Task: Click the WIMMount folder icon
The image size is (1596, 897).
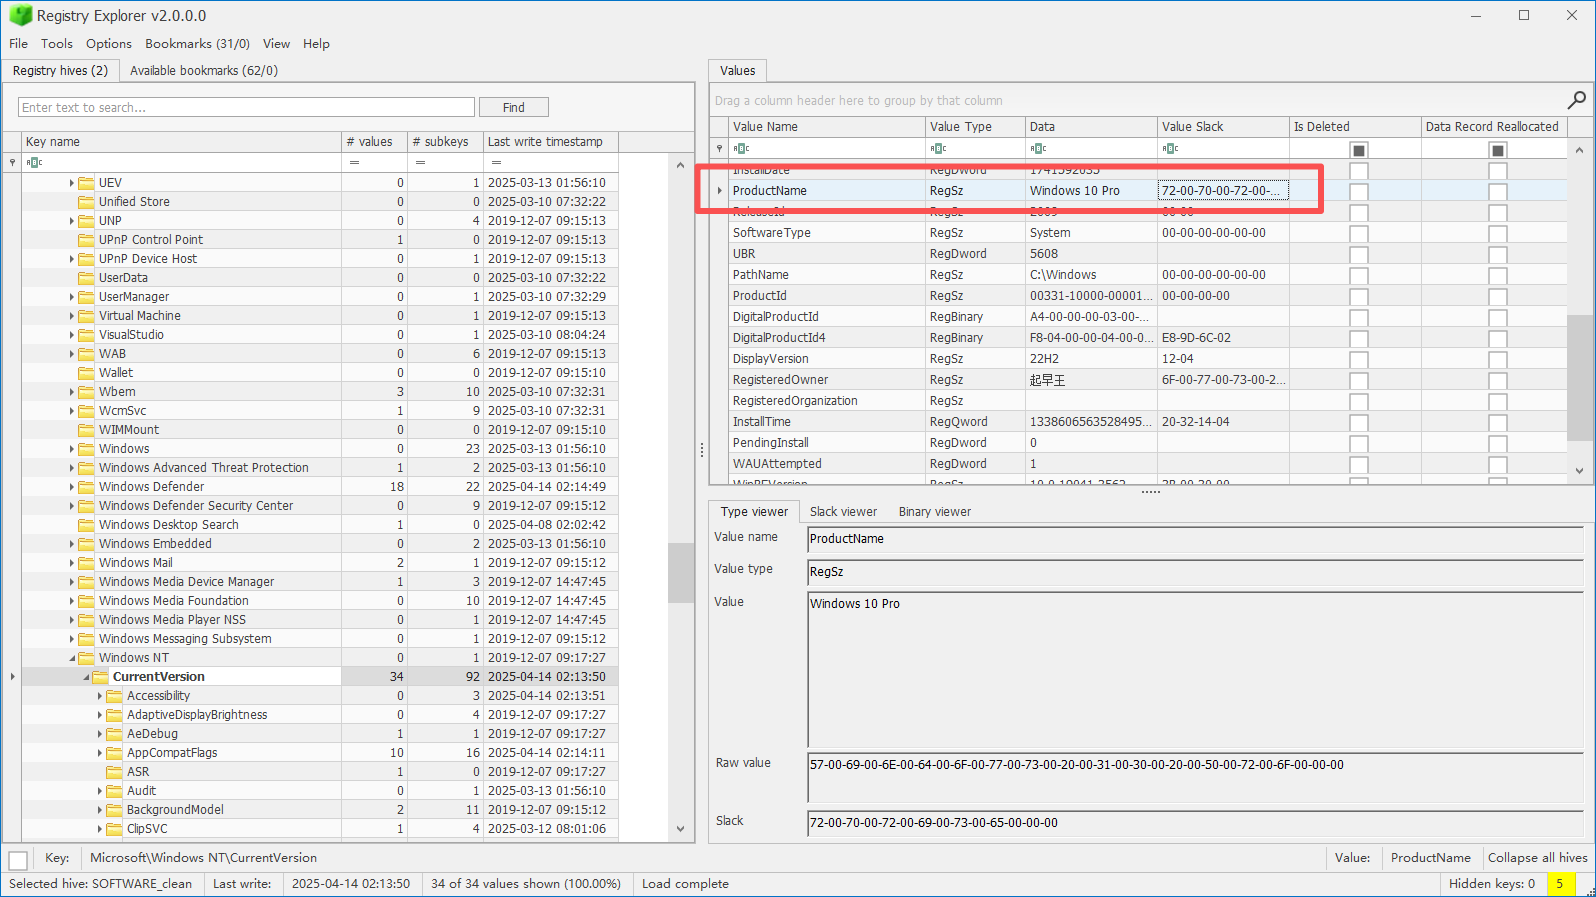Action: (x=86, y=430)
